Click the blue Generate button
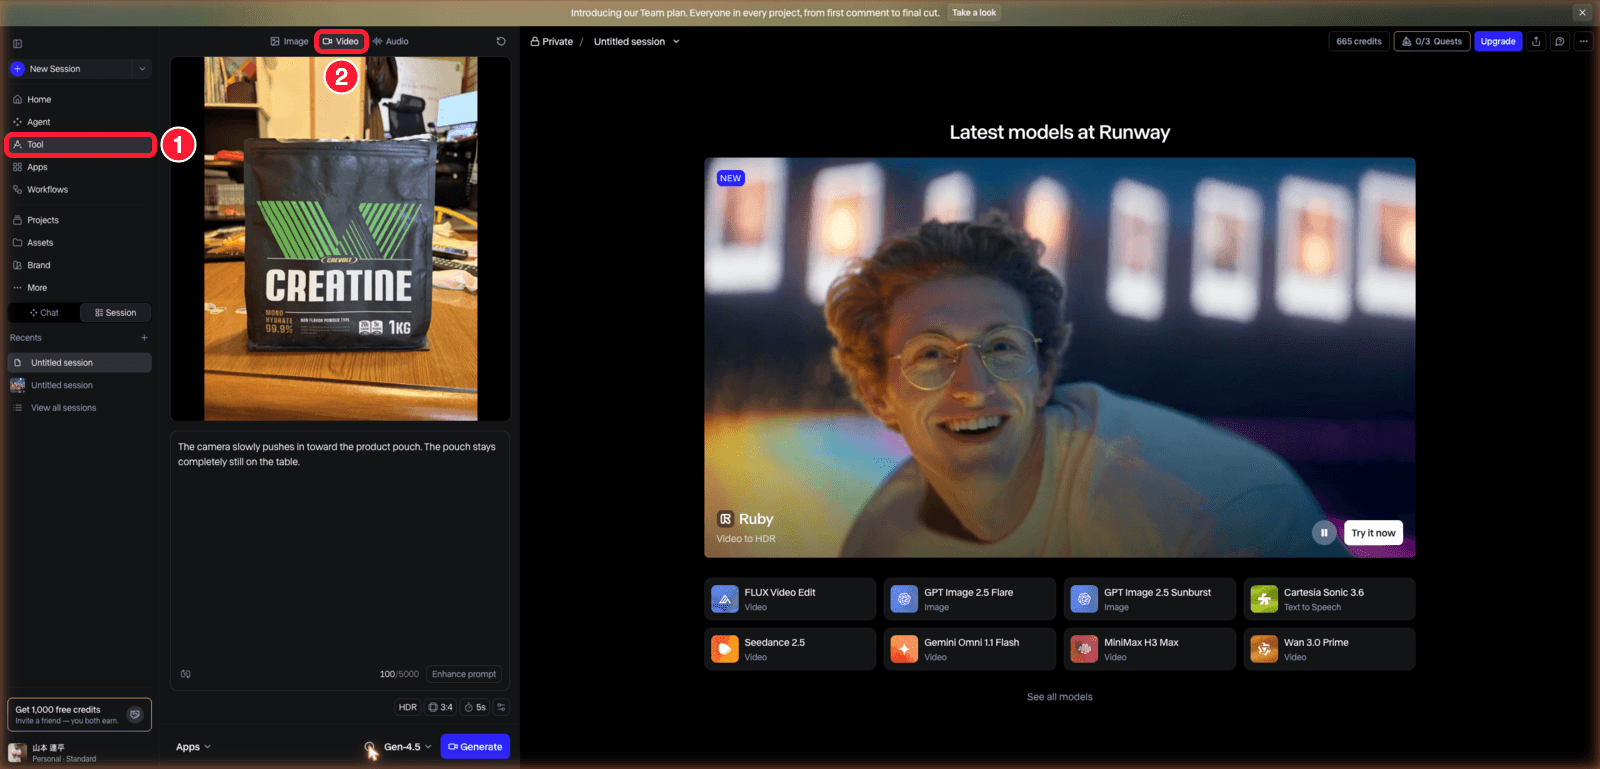The image size is (1600, 769). (475, 747)
